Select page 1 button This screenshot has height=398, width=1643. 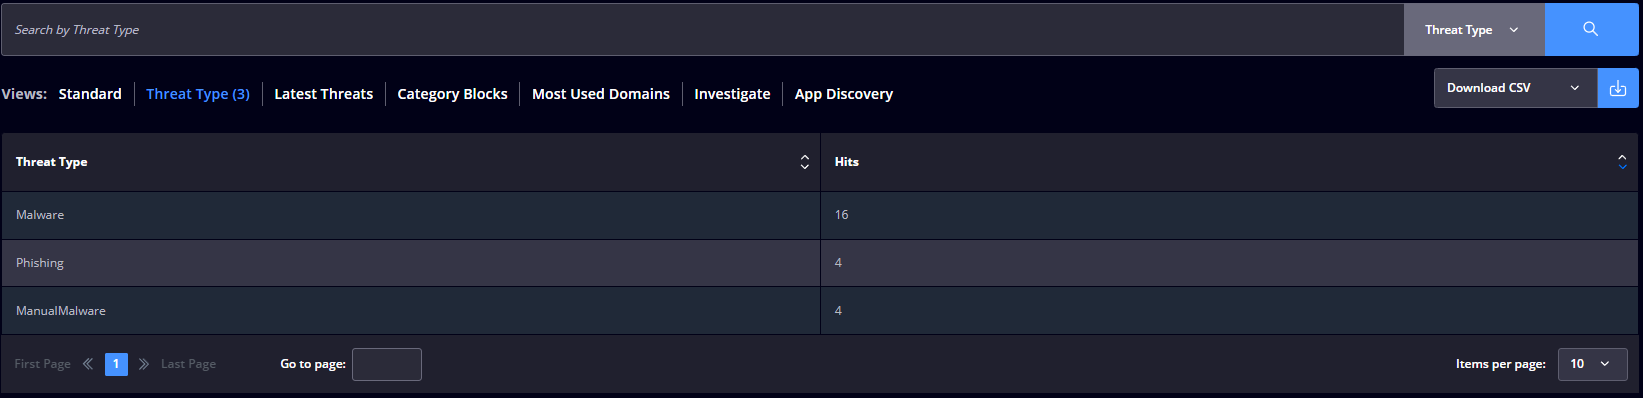point(116,364)
